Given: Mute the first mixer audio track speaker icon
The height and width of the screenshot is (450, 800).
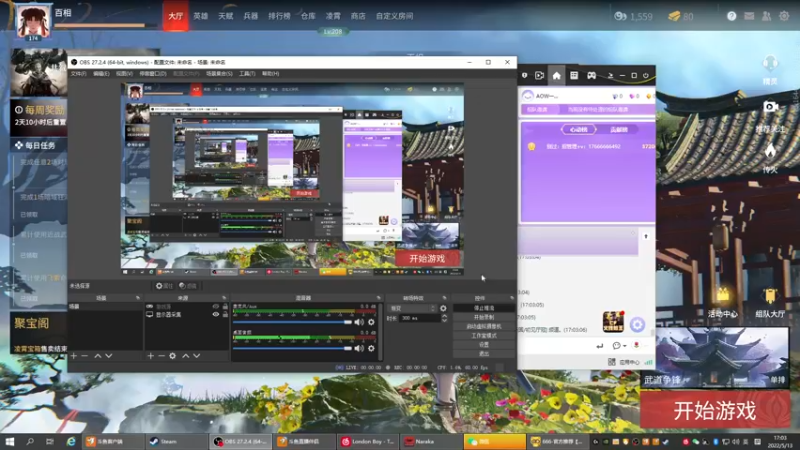Looking at the screenshot, I should coord(359,322).
